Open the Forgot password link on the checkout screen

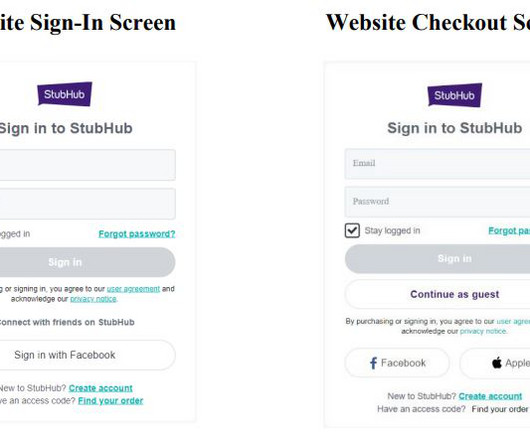tap(509, 231)
